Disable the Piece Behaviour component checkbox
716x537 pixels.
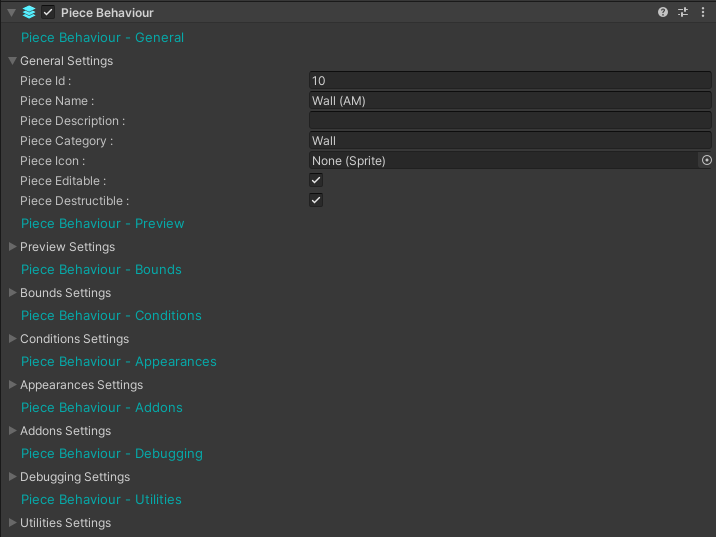coord(48,12)
